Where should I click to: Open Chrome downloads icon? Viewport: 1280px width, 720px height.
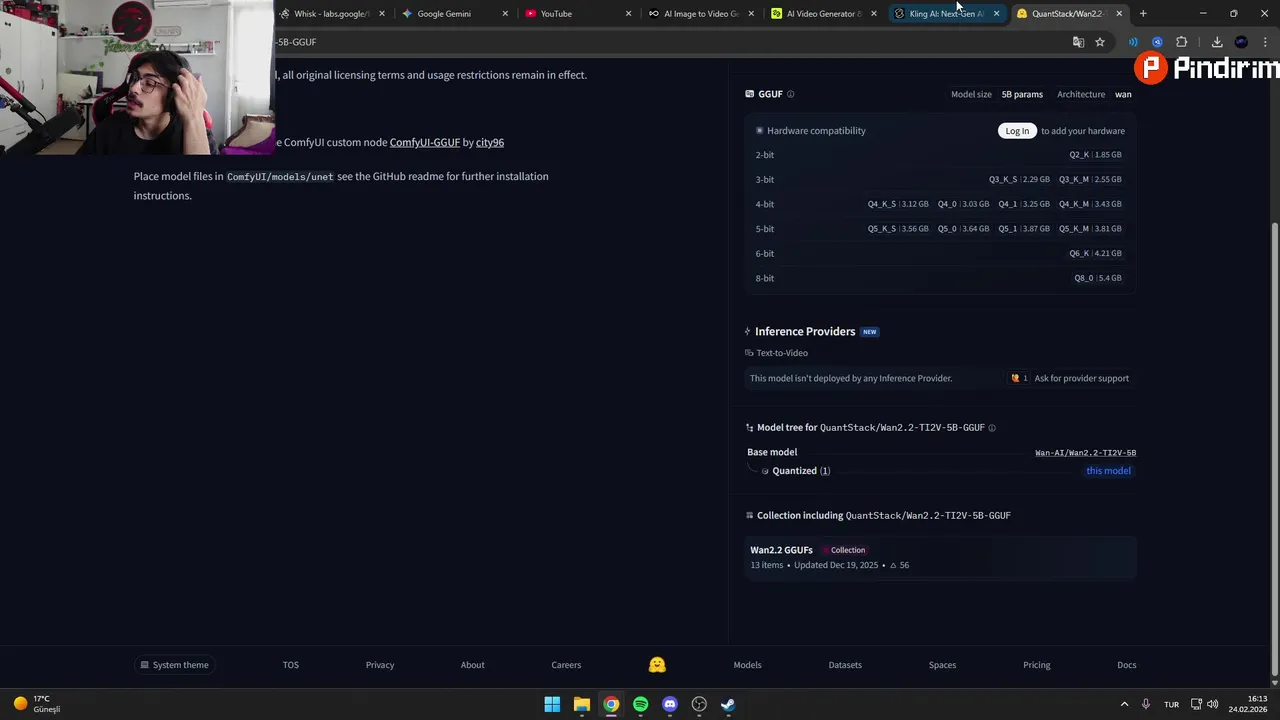coord(1217,42)
